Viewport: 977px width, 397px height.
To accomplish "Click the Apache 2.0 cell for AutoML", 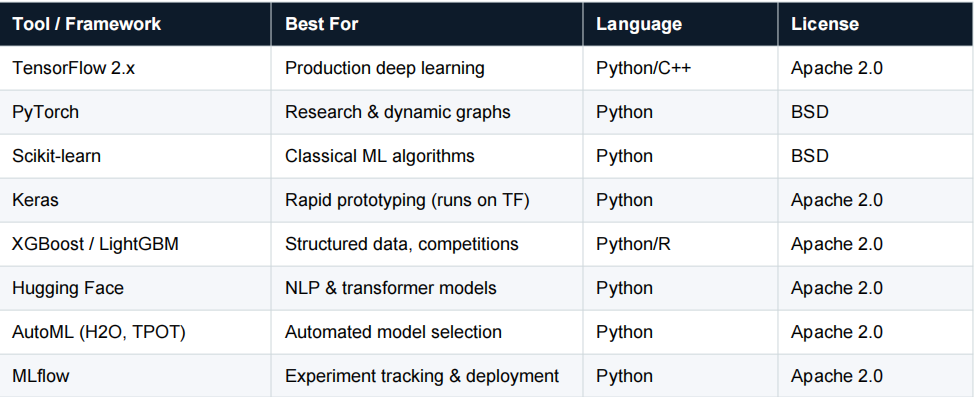I will tap(875, 332).
